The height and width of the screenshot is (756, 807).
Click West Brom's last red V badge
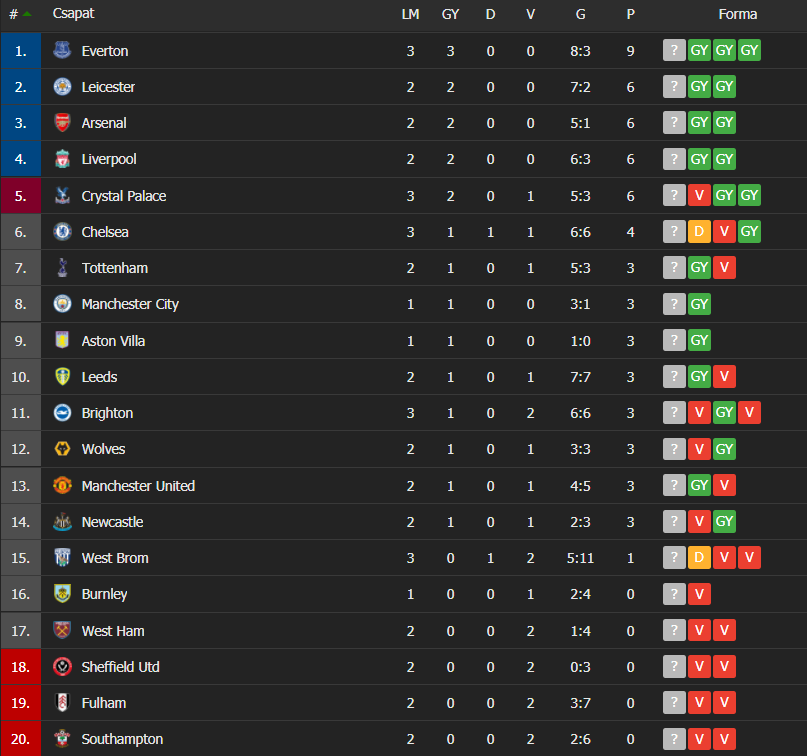pyautogui.click(x=749, y=557)
